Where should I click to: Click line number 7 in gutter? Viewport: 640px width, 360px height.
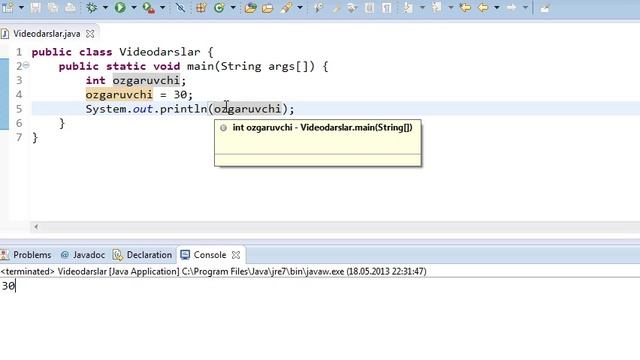[19, 137]
